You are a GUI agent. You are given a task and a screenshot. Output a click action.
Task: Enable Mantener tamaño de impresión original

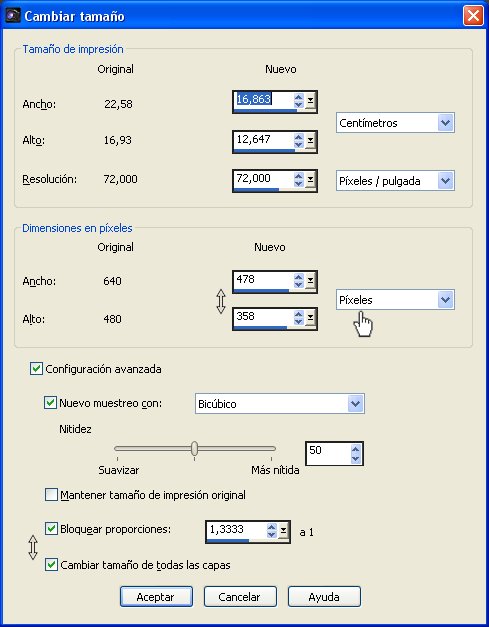pos(51,495)
